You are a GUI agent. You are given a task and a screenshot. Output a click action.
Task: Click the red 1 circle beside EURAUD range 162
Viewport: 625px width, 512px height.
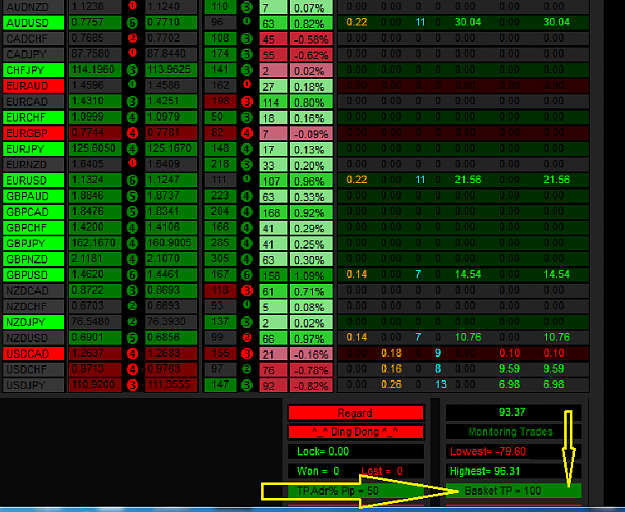click(x=247, y=84)
